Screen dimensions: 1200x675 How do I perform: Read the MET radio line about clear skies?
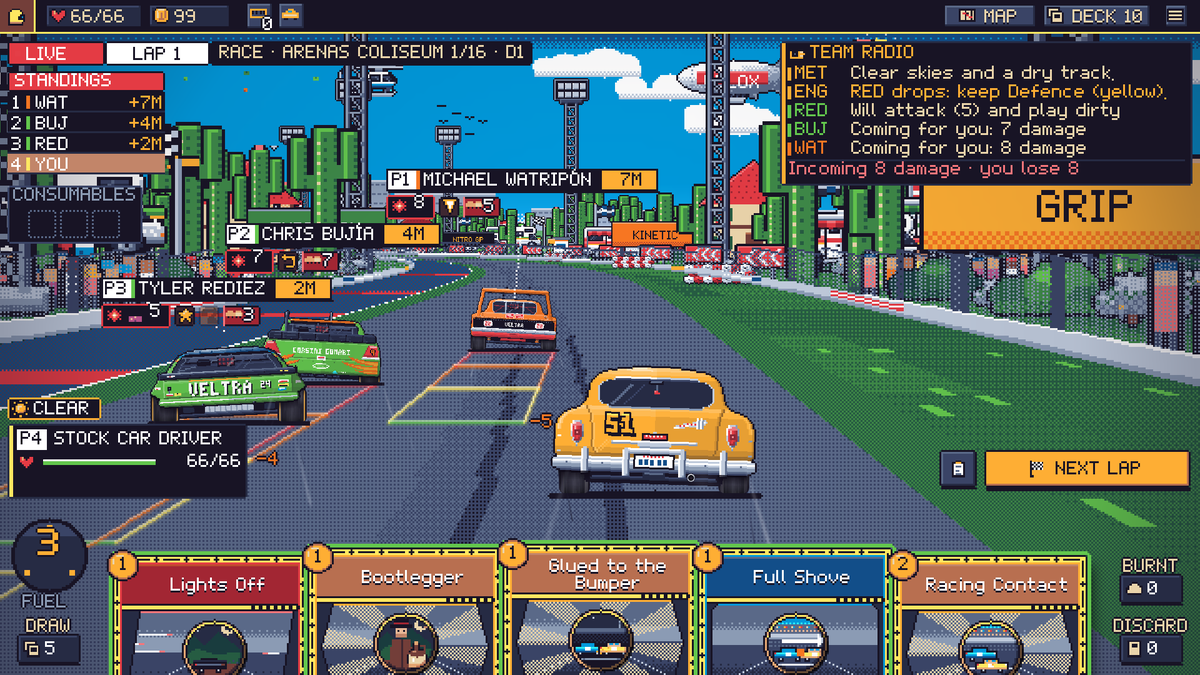click(x=952, y=72)
